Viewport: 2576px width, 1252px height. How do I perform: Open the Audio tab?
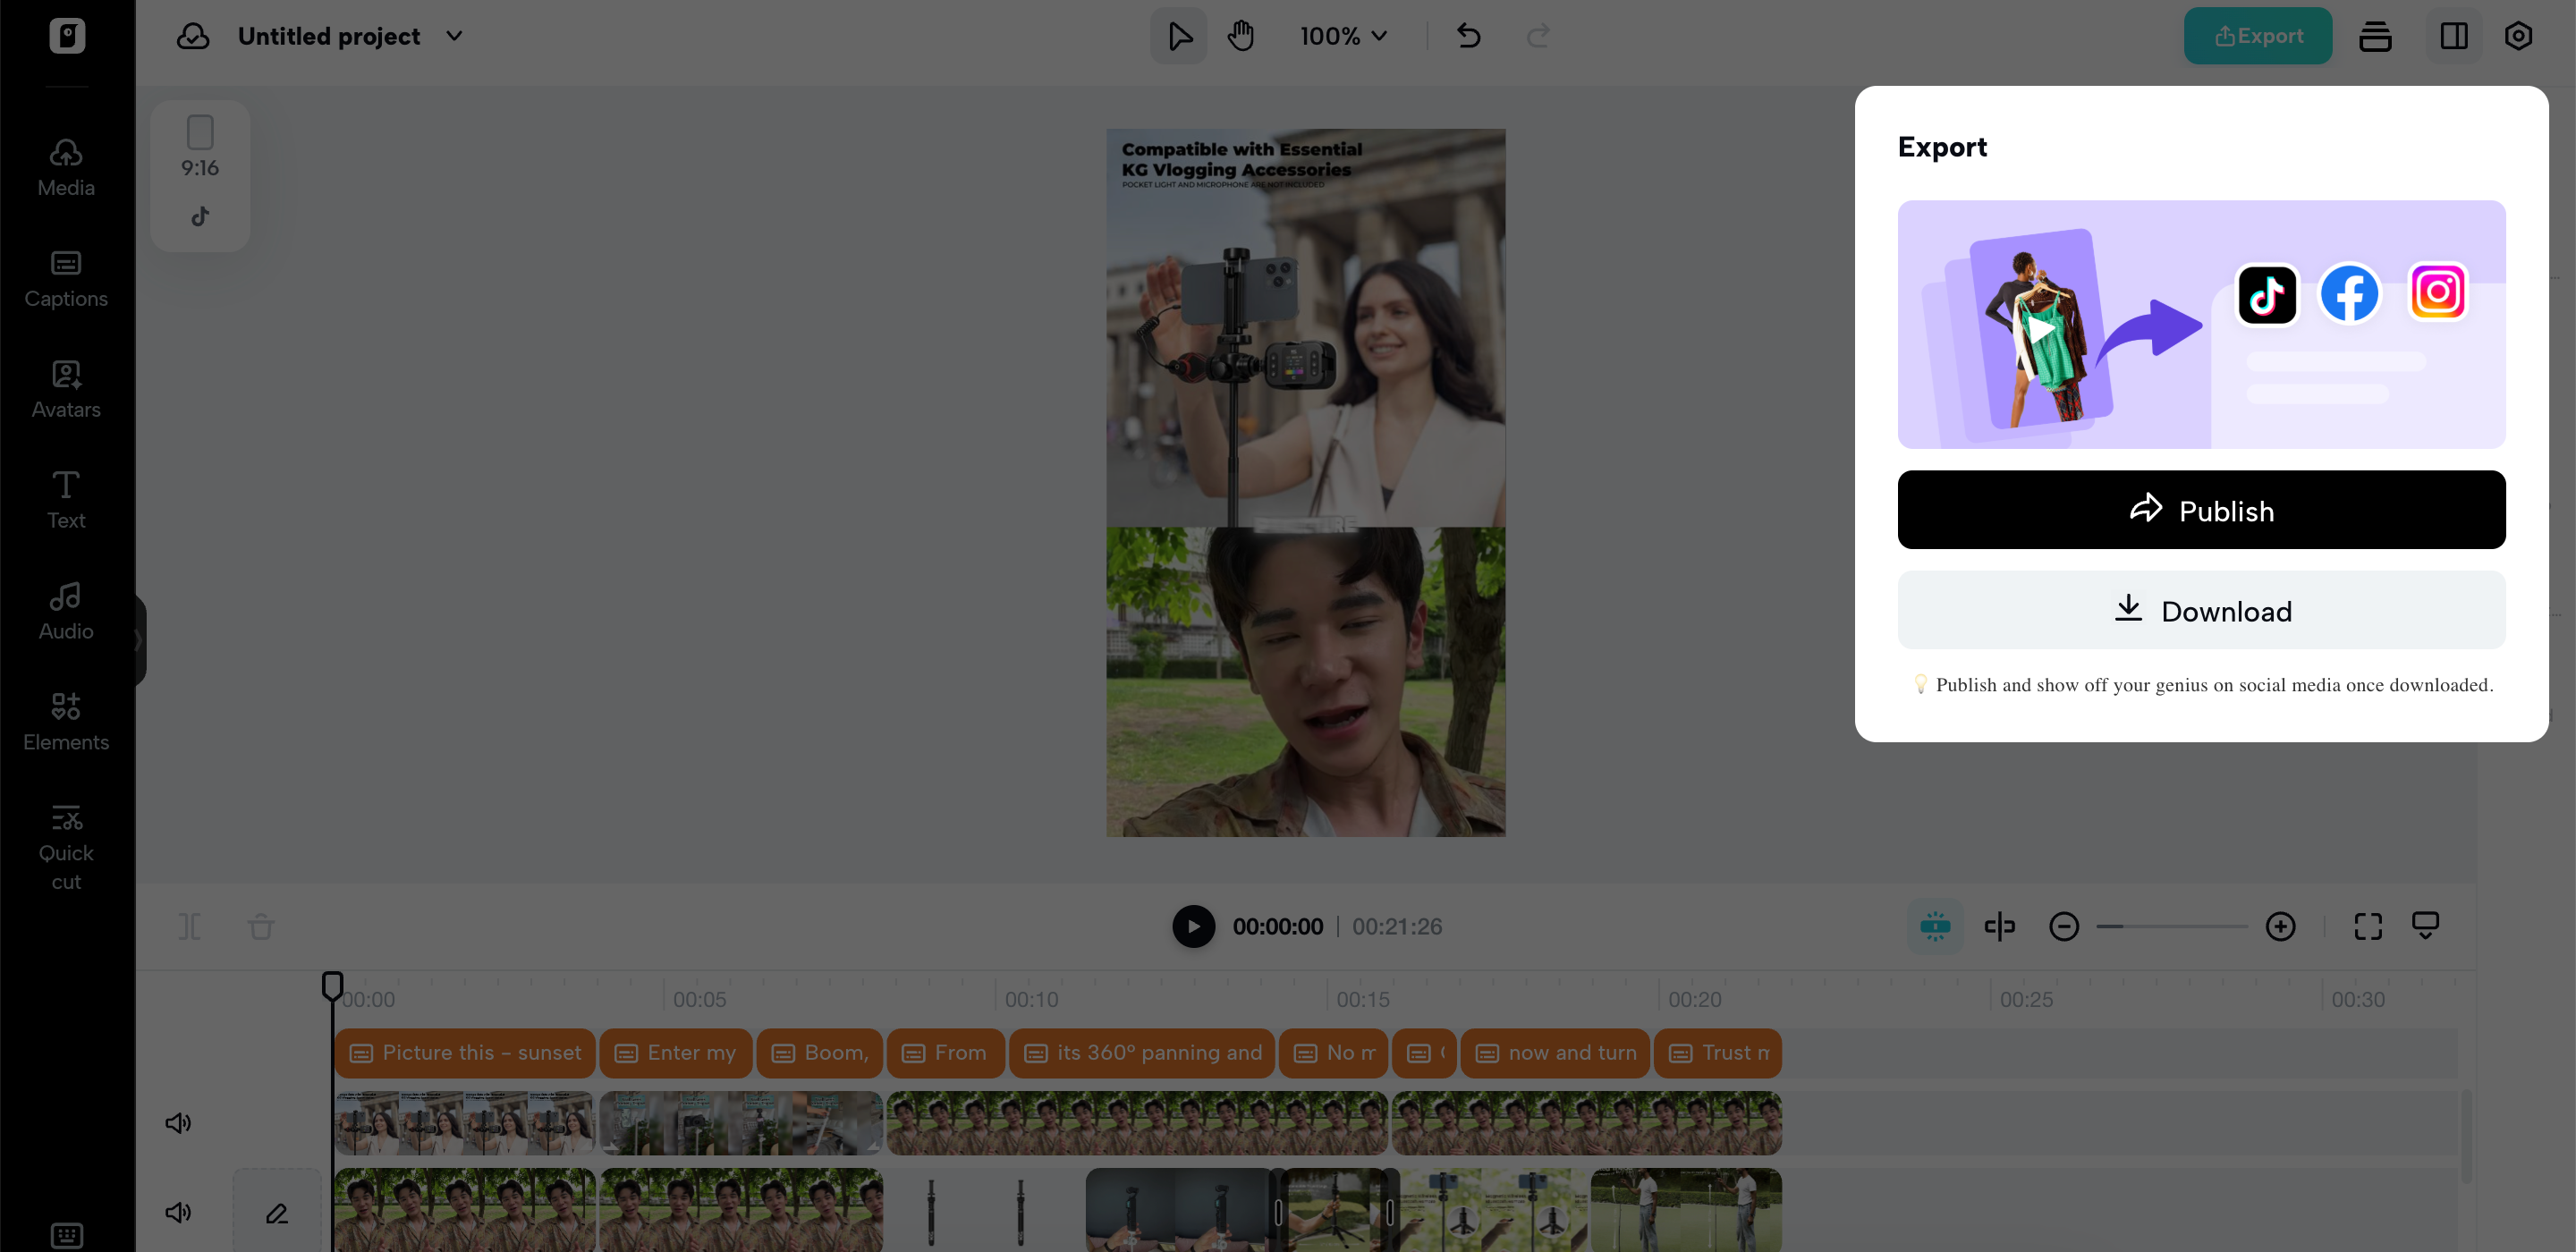click(66, 611)
